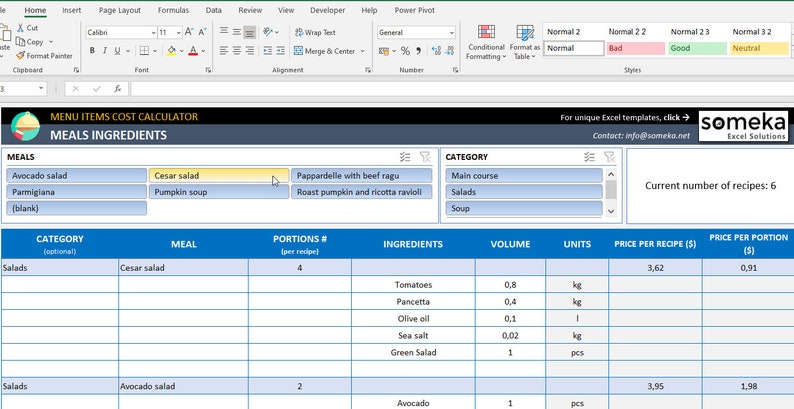Open the font size 11 dropdown
794x409 pixels.
179,32
